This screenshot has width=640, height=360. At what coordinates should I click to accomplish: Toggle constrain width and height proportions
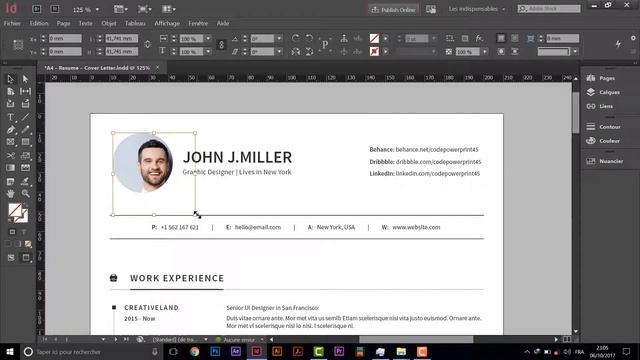(x=148, y=44)
